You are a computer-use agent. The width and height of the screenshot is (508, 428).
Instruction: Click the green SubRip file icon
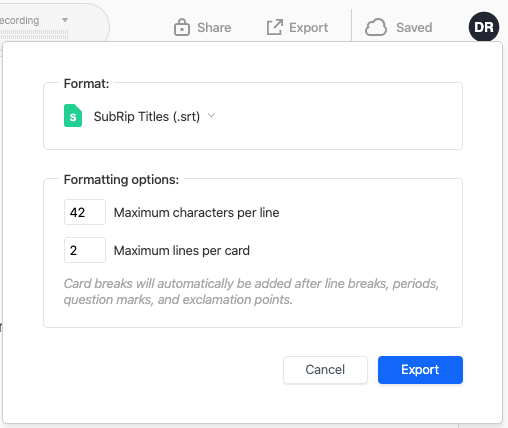[x=73, y=116]
